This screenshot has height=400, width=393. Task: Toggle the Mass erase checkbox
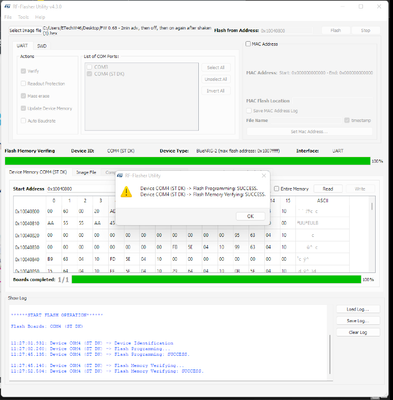click(x=23, y=96)
